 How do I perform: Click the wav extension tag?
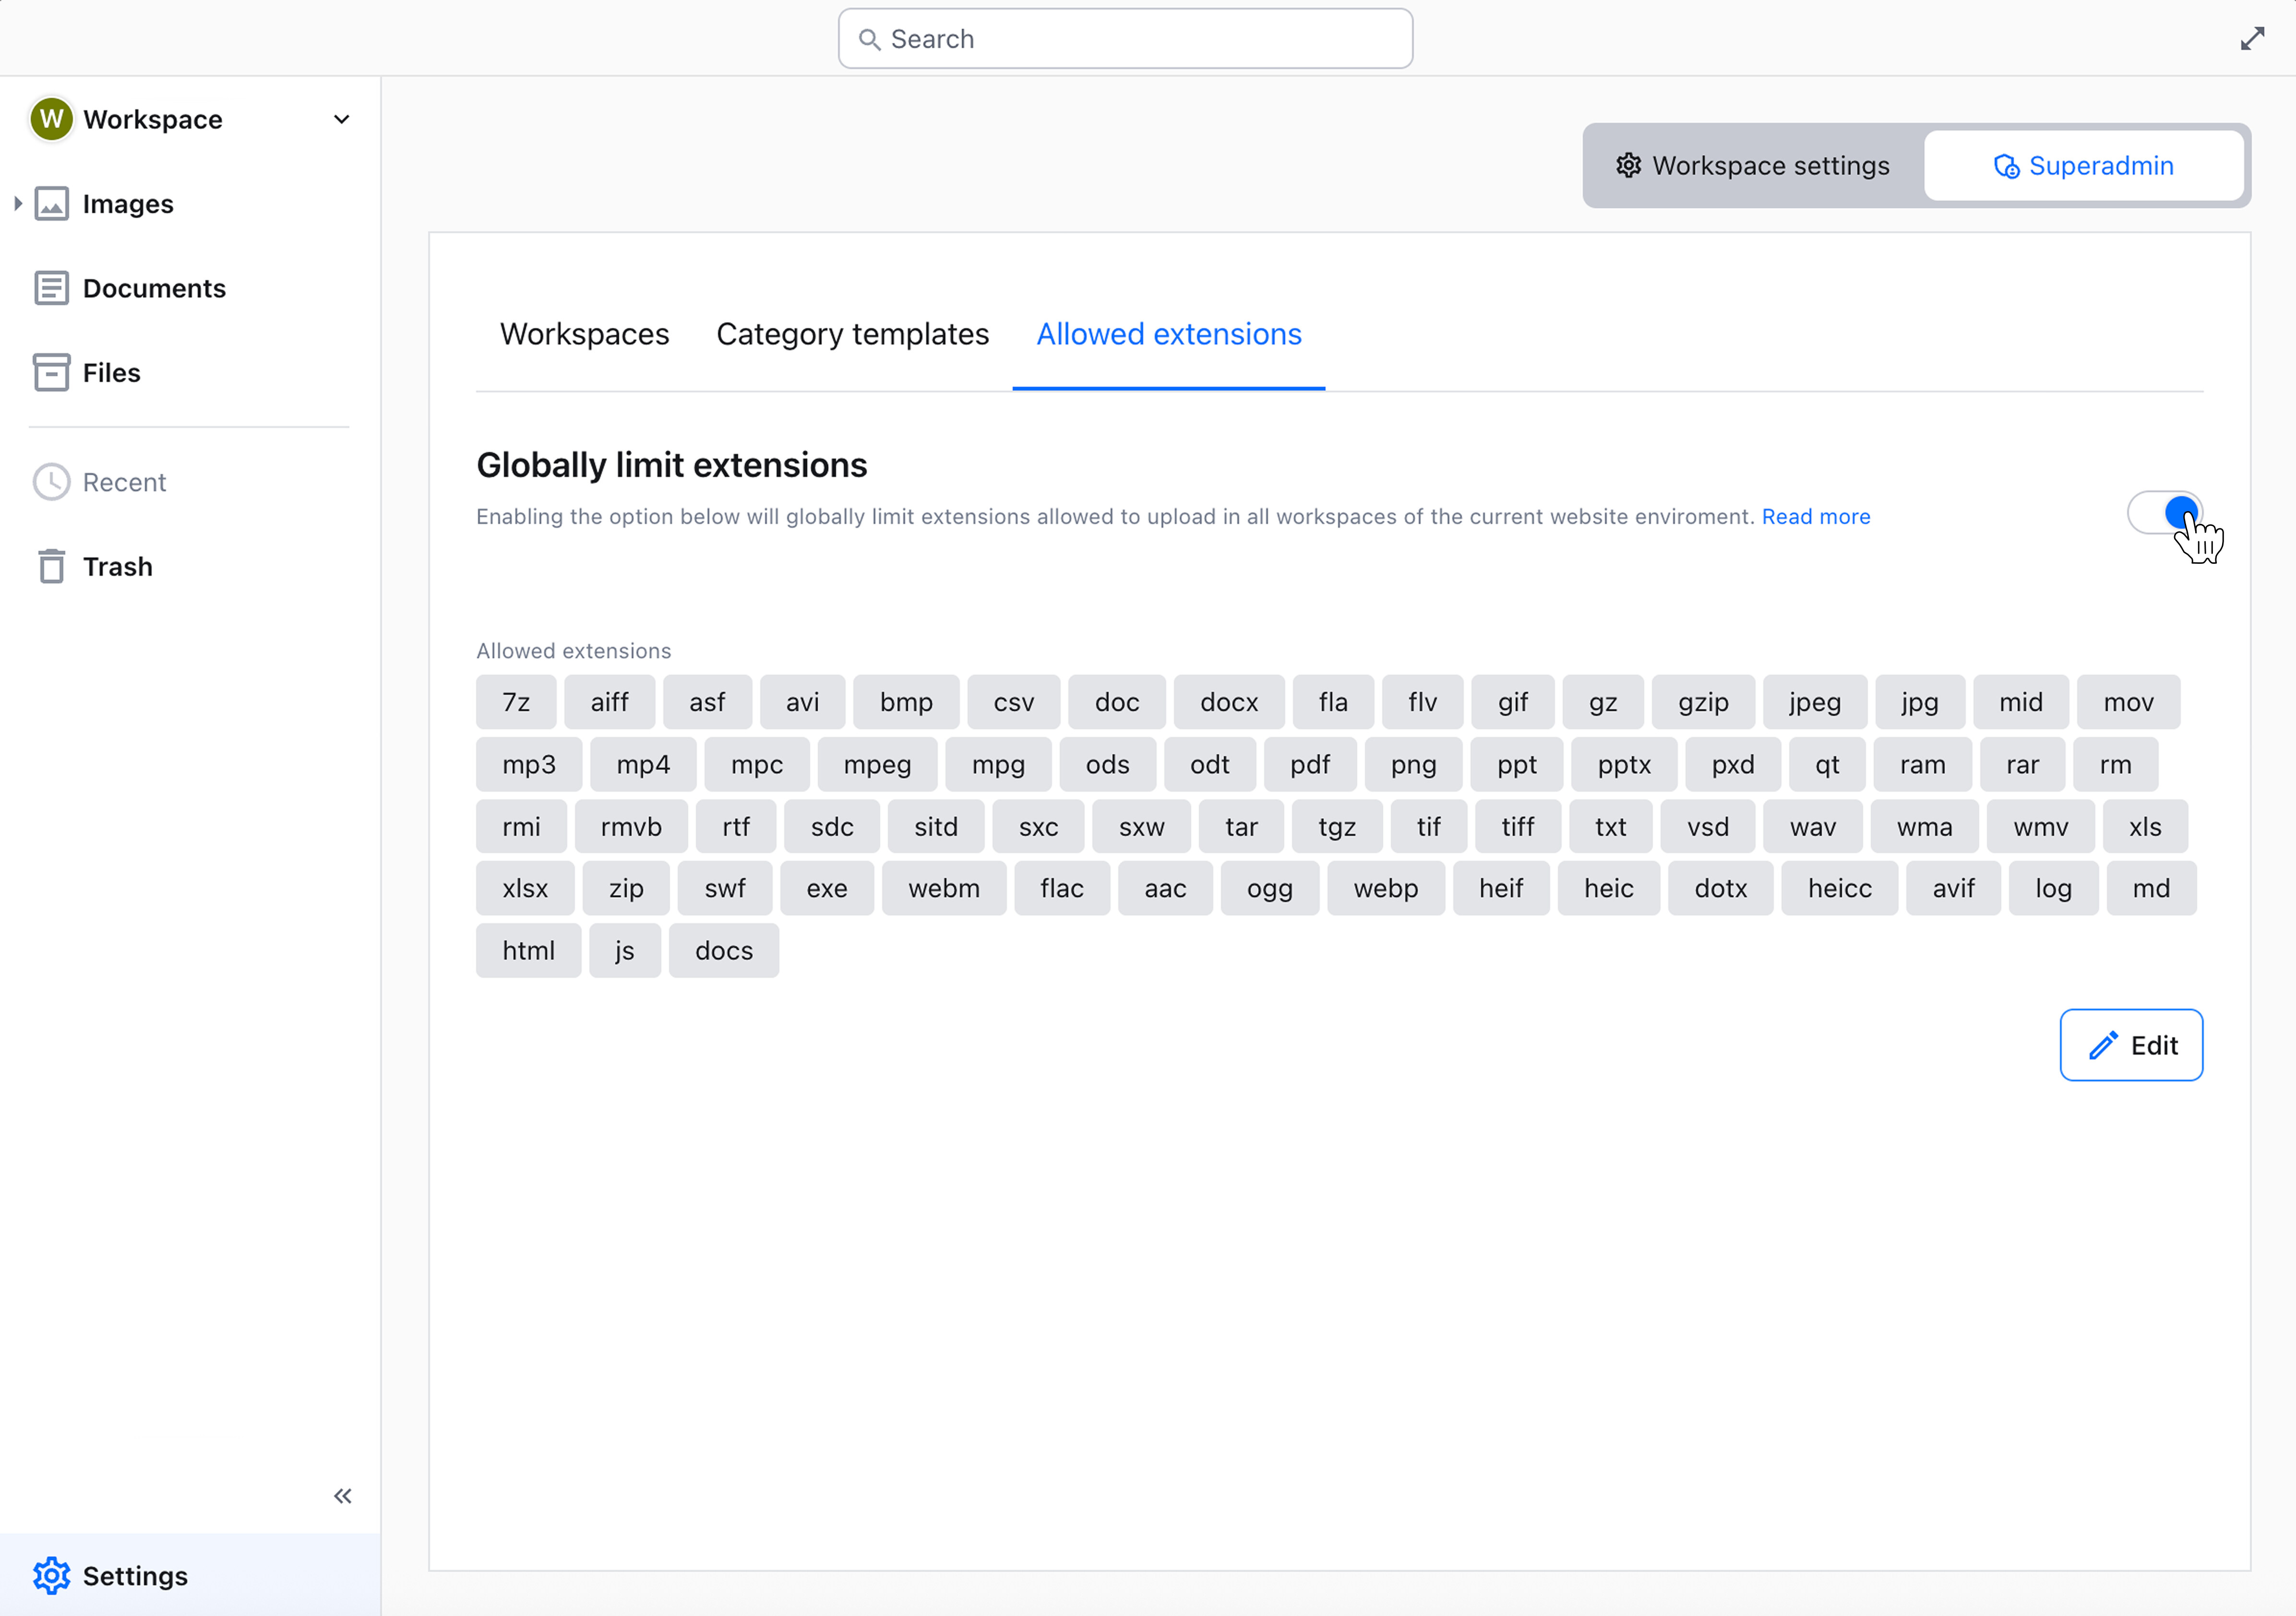point(1812,826)
